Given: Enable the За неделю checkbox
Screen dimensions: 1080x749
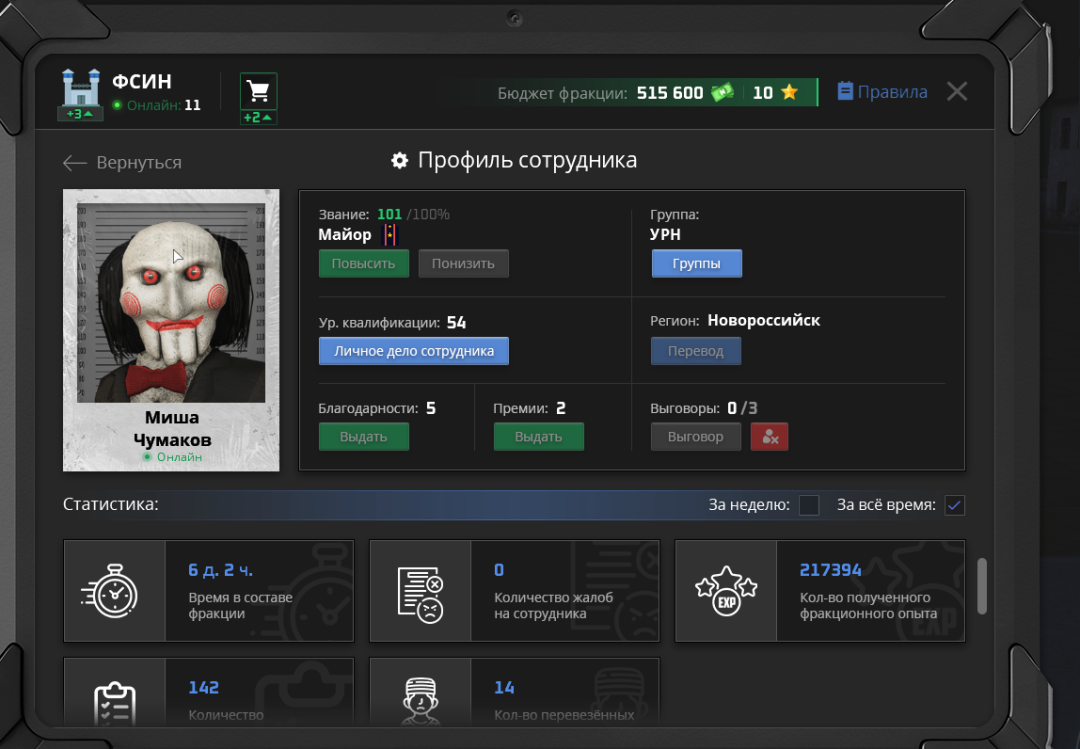Looking at the screenshot, I should click(809, 505).
